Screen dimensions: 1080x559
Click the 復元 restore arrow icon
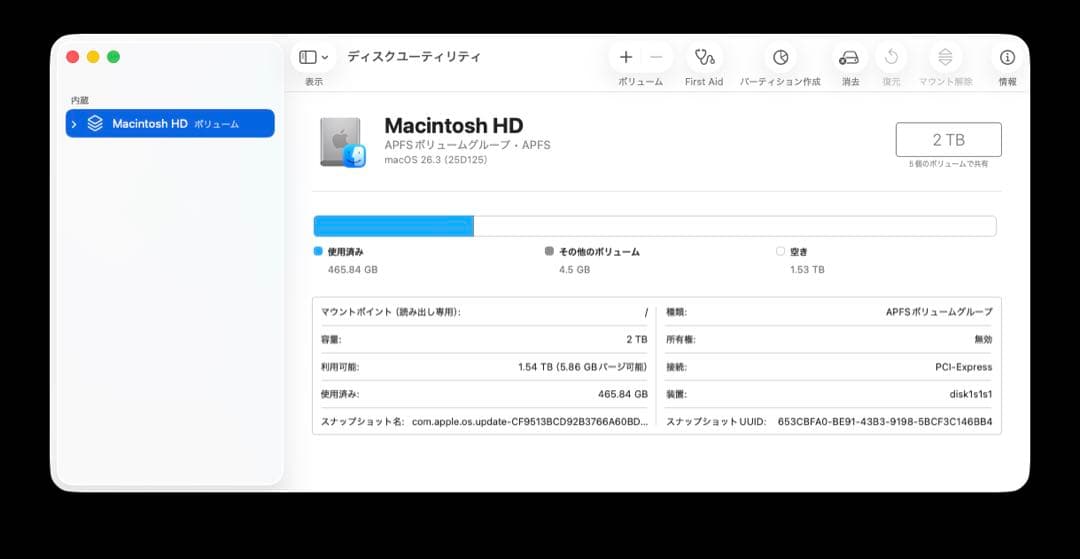pyautogui.click(x=891, y=57)
